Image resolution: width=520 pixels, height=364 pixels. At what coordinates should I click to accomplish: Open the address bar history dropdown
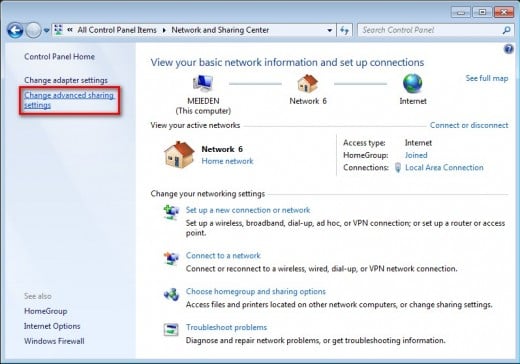click(330, 30)
